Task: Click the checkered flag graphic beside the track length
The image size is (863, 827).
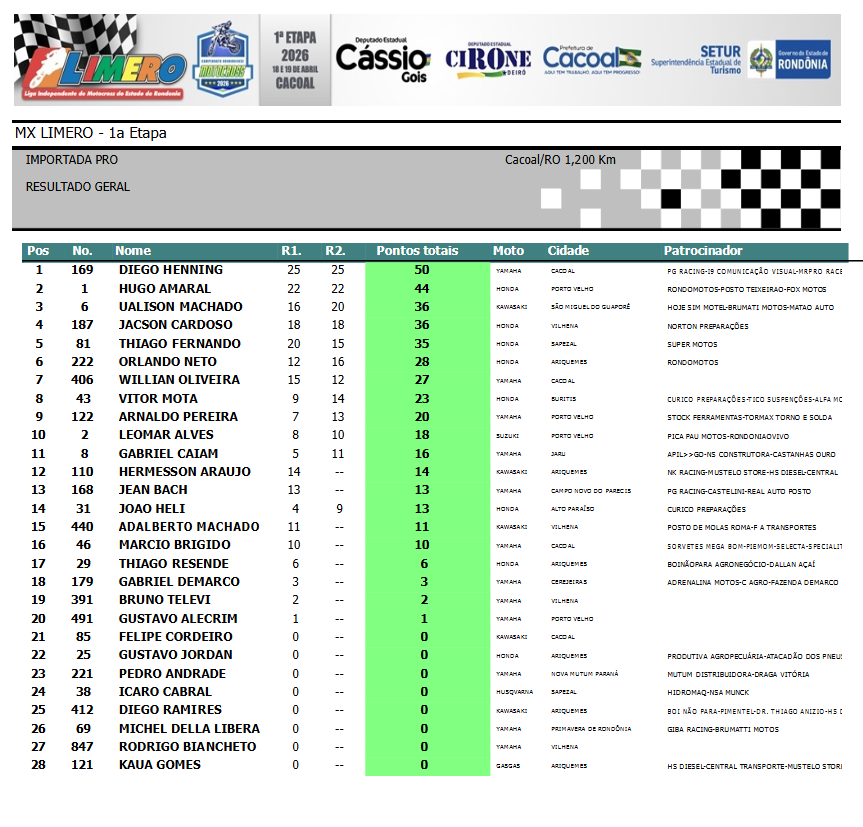Action: (738, 188)
